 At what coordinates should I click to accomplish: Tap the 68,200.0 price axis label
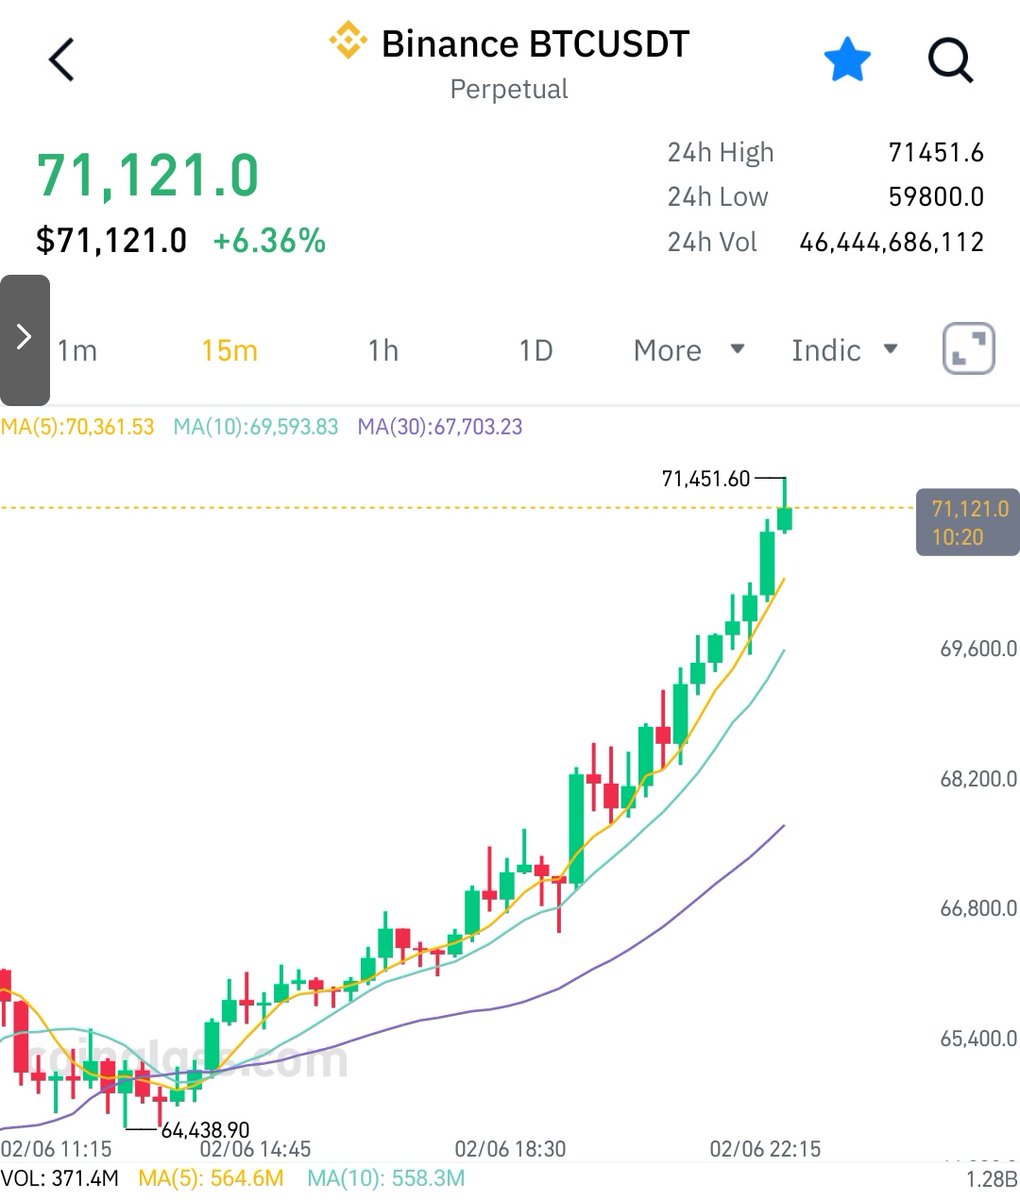pyautogui.click(x=978, y=779)
